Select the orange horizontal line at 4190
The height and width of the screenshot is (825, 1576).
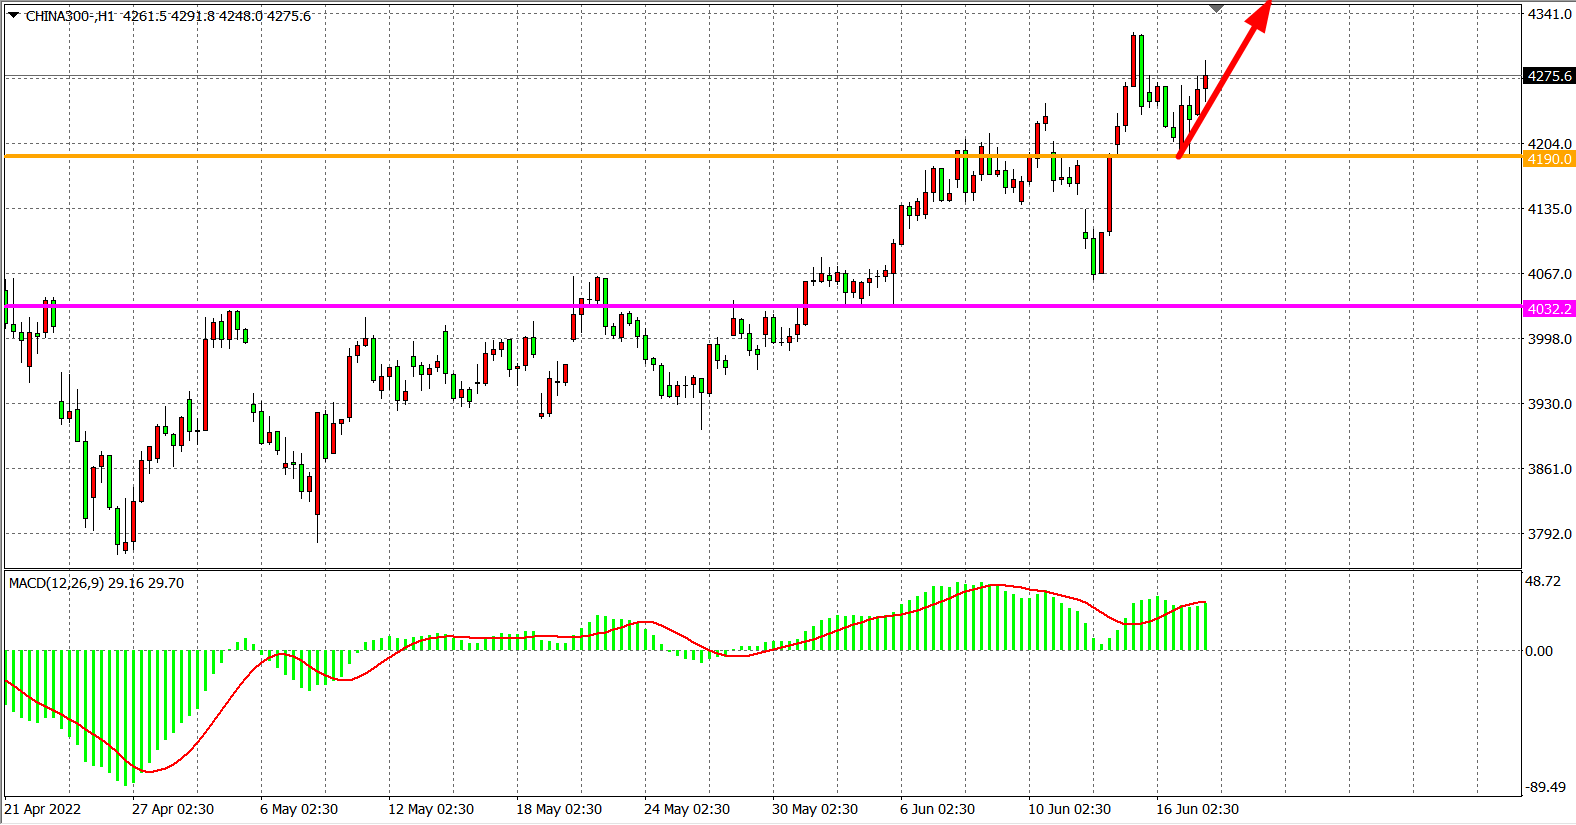[600, 156]
